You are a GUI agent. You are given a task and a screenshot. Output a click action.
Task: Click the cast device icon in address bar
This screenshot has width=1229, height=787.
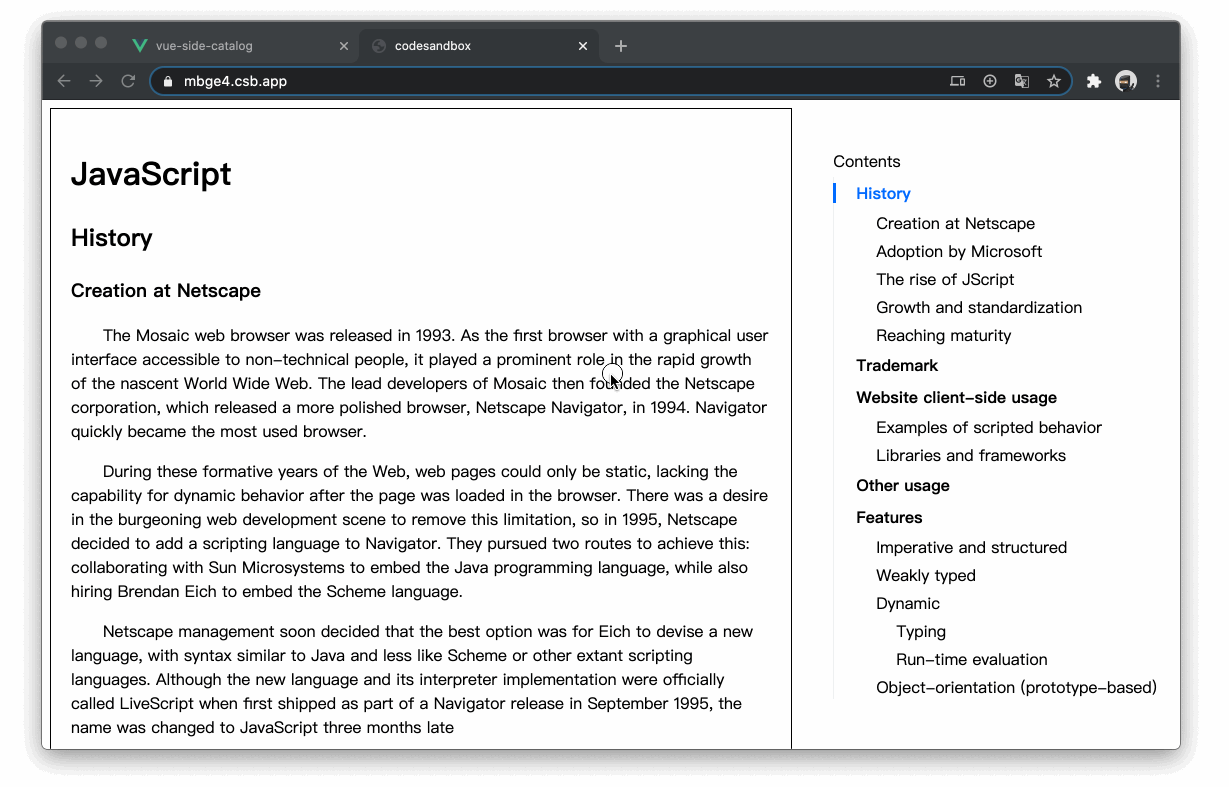[x=958, y=81]
